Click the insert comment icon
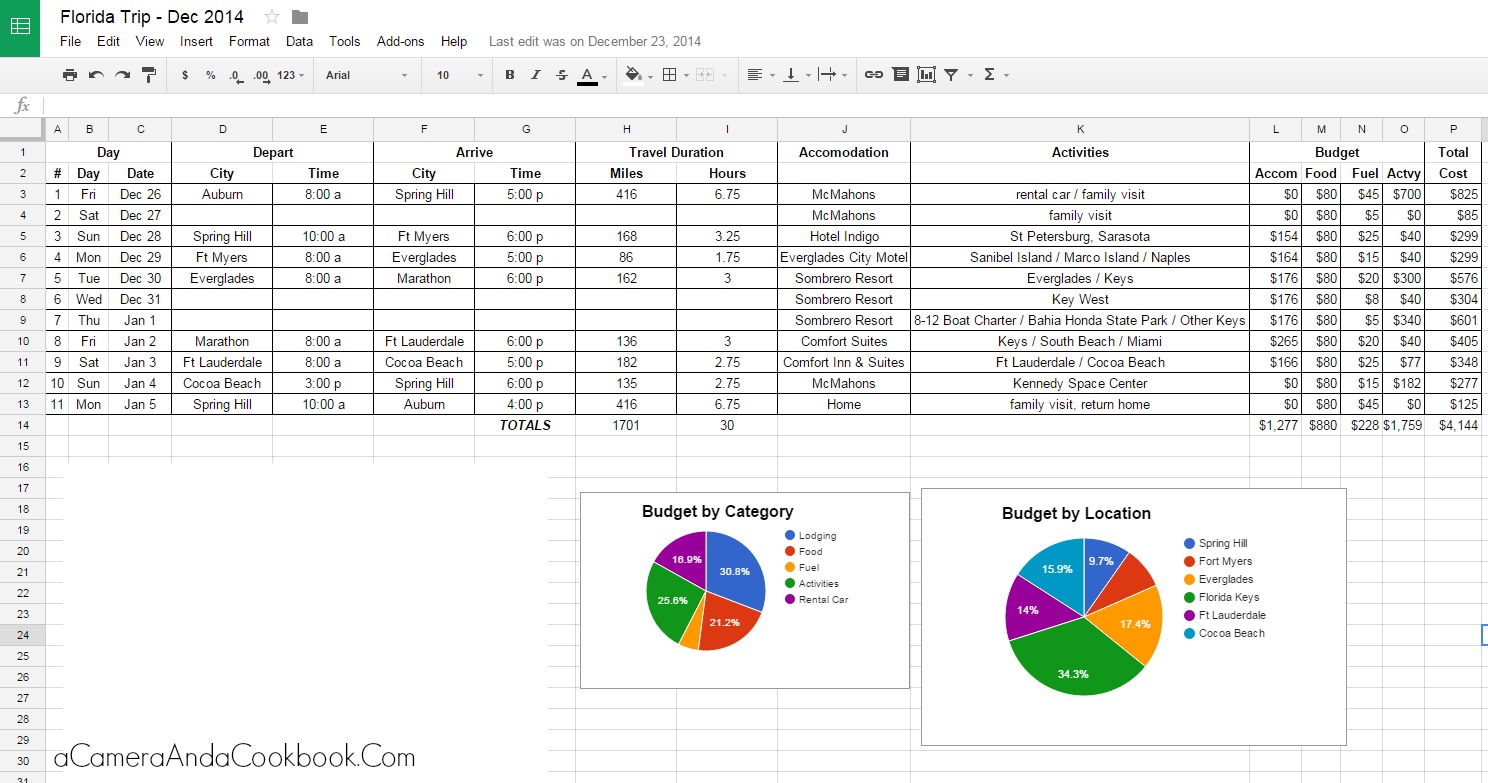Viewport: 1488px width, 783px height. click(900, 75)
